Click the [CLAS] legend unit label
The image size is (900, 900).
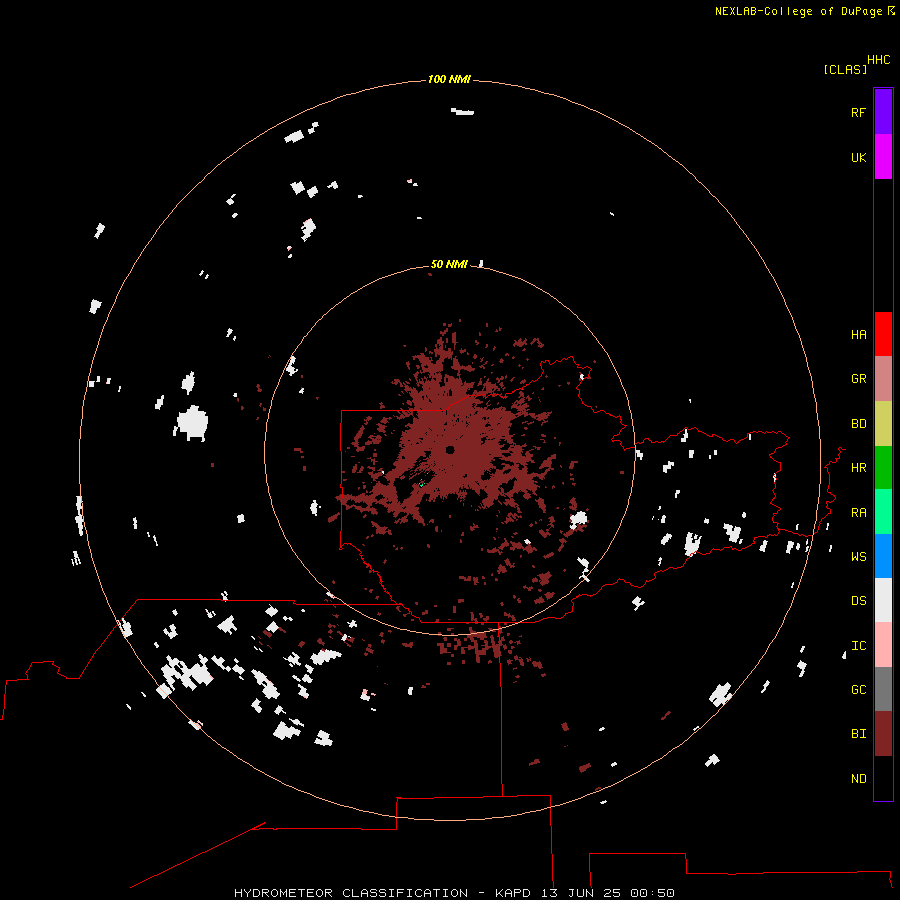[x=845, y=70]
